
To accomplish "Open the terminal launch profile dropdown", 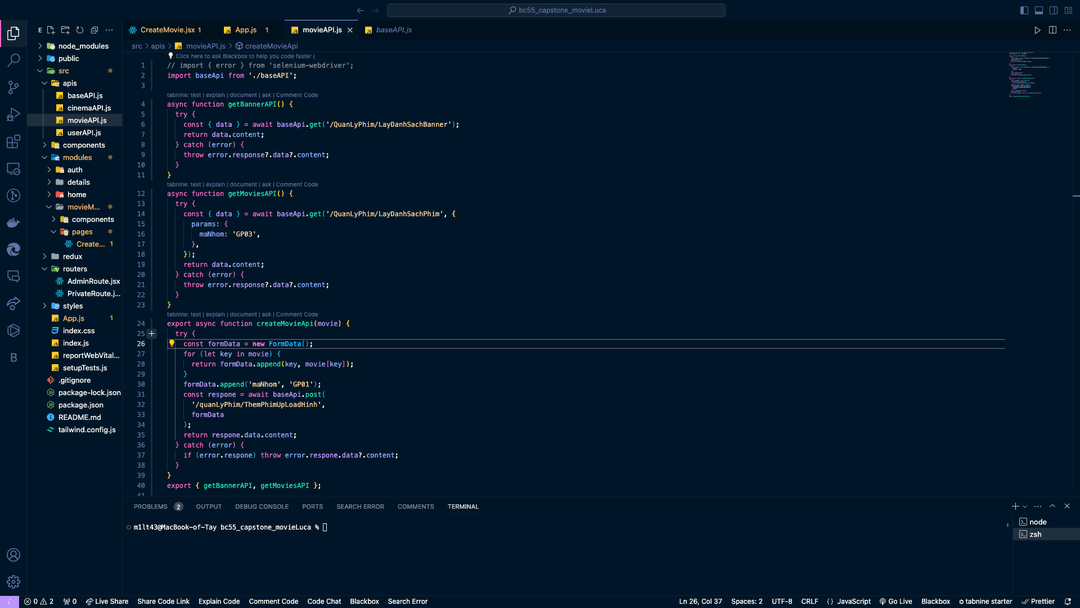I will (1024, 506).
